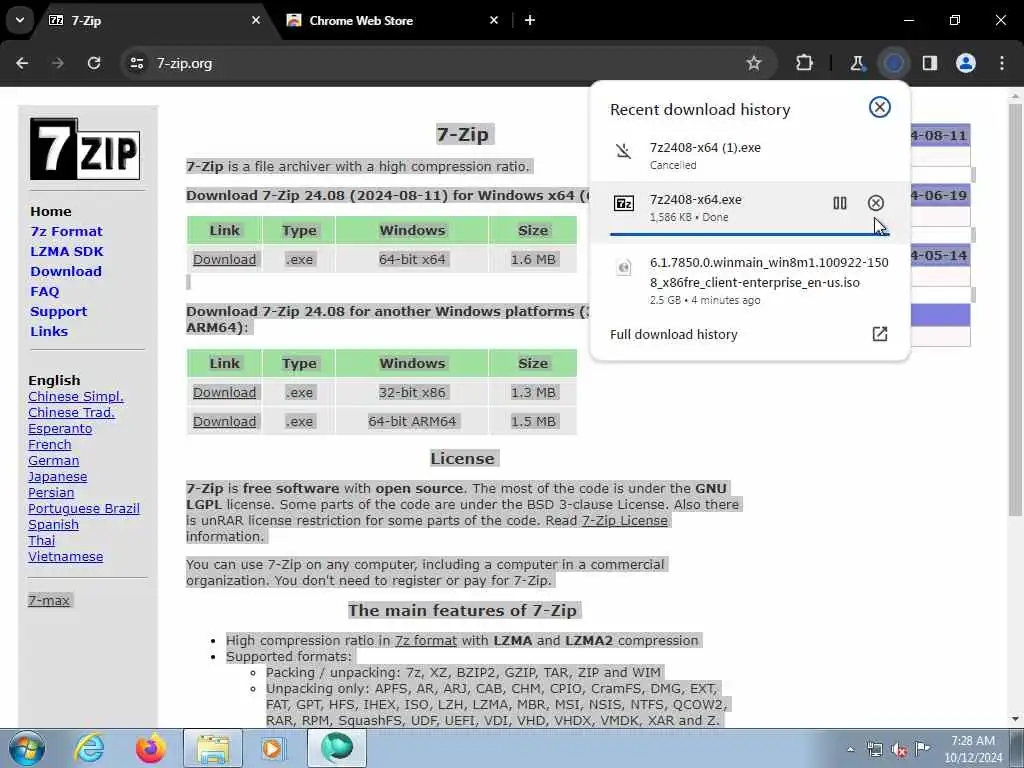Open the 7z Format sidebar link

tap(67, 231)
